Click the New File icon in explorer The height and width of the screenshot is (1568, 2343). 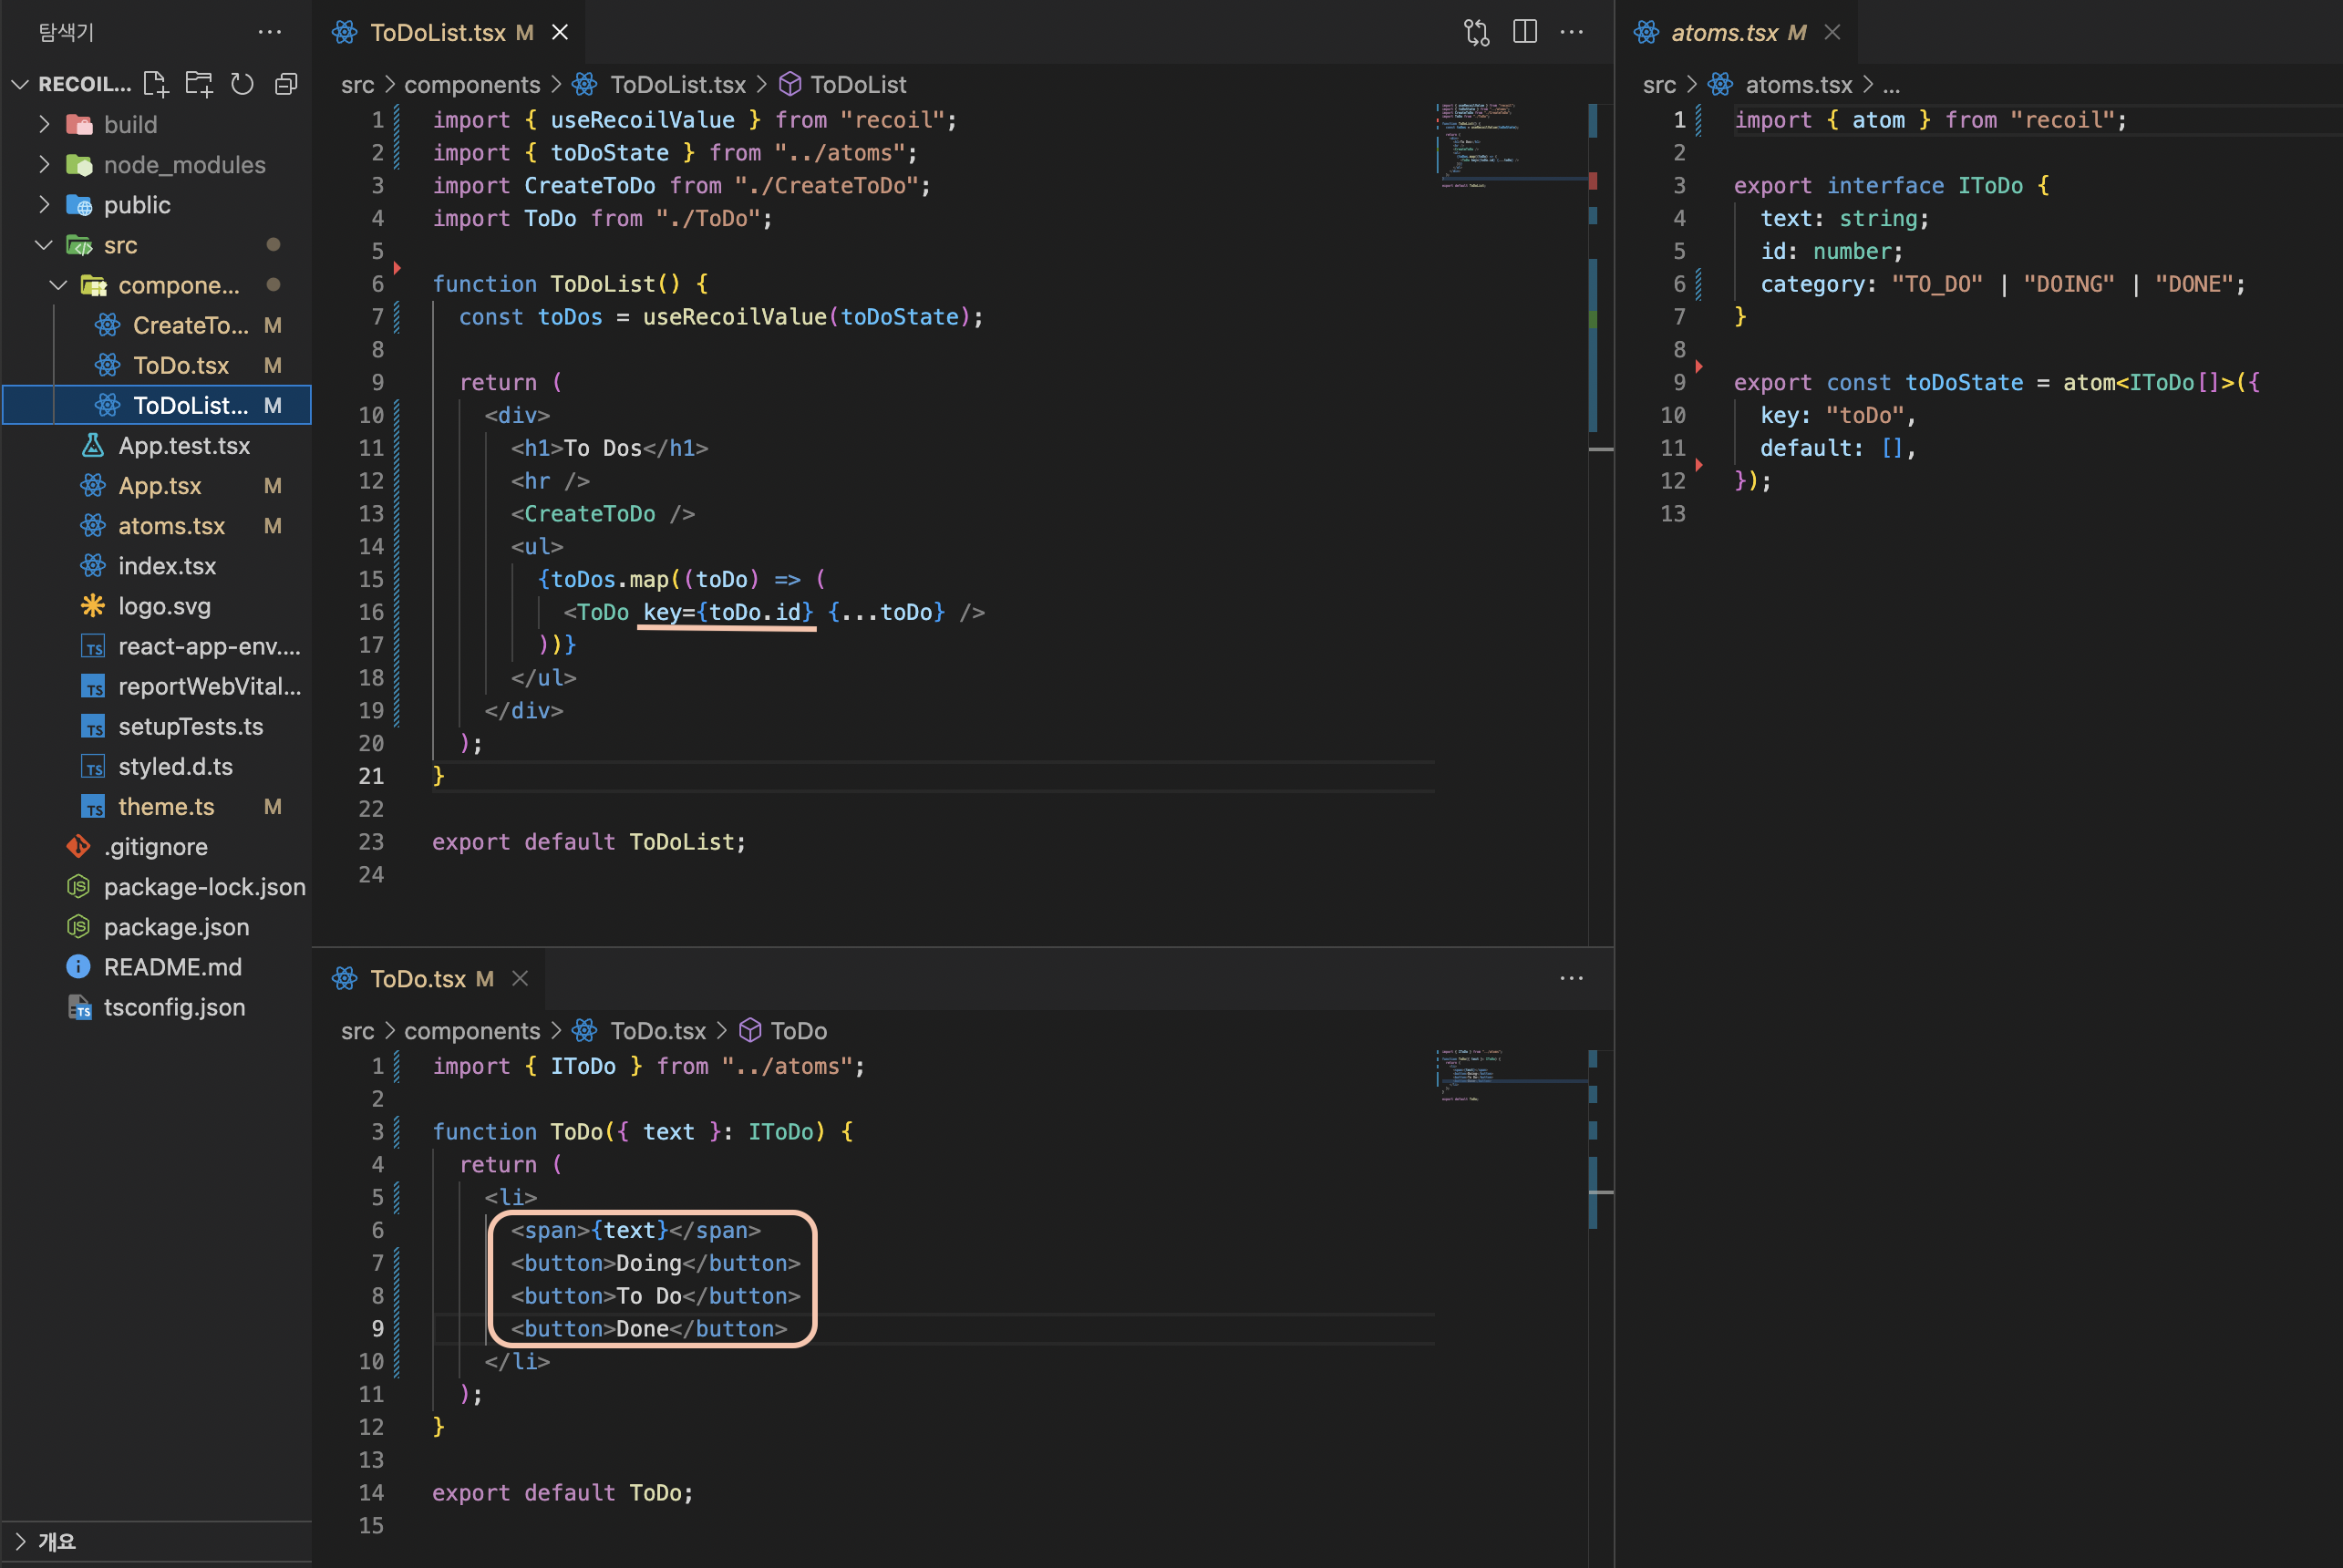pyautogui.click(x=155, y=84)
